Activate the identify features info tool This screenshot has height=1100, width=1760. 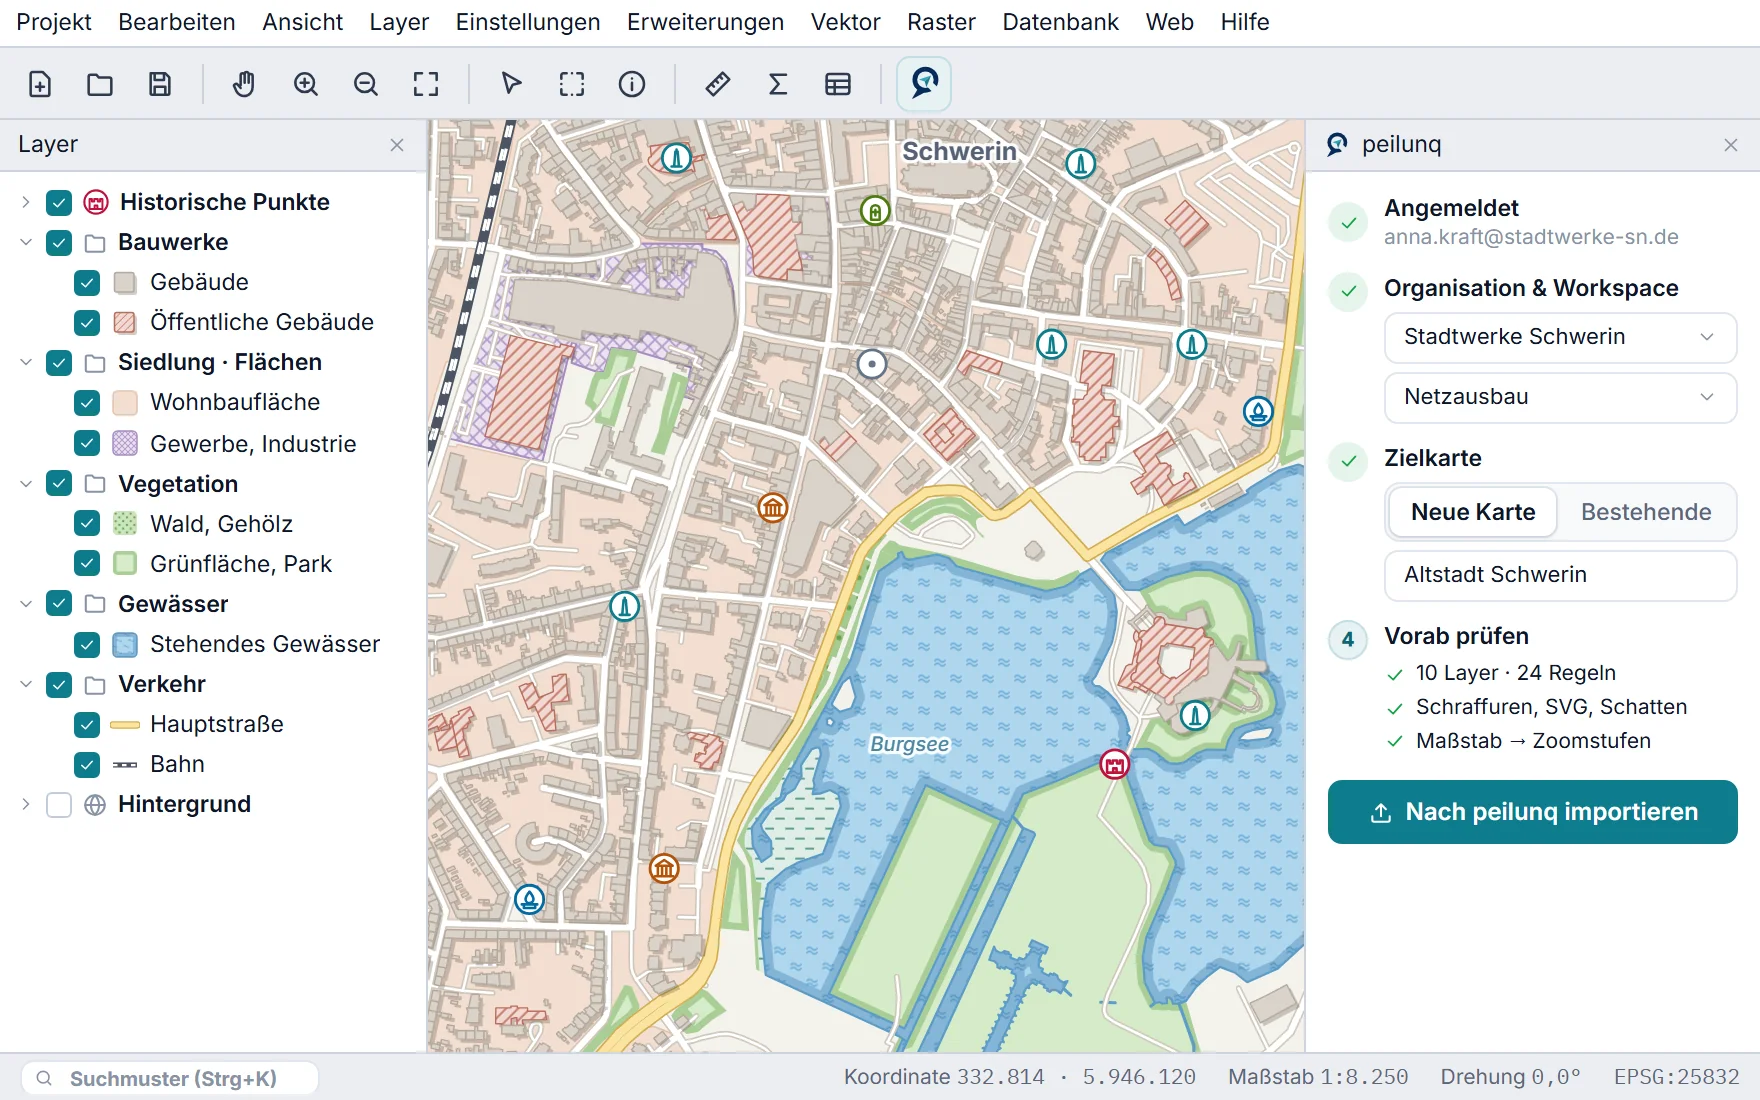point(632,84)
